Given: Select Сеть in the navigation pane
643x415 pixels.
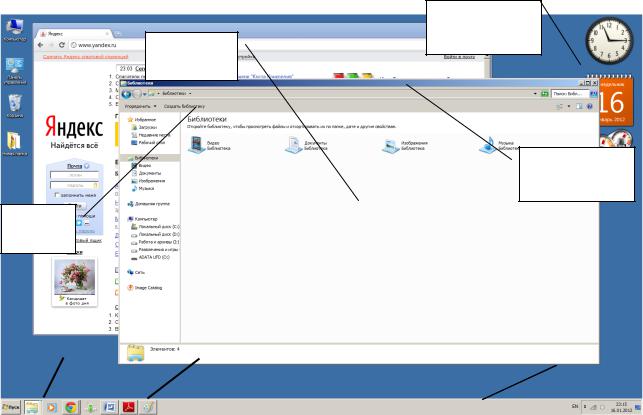Looking at the screenshot, I should pyautogui.click(x=137, y=272).
